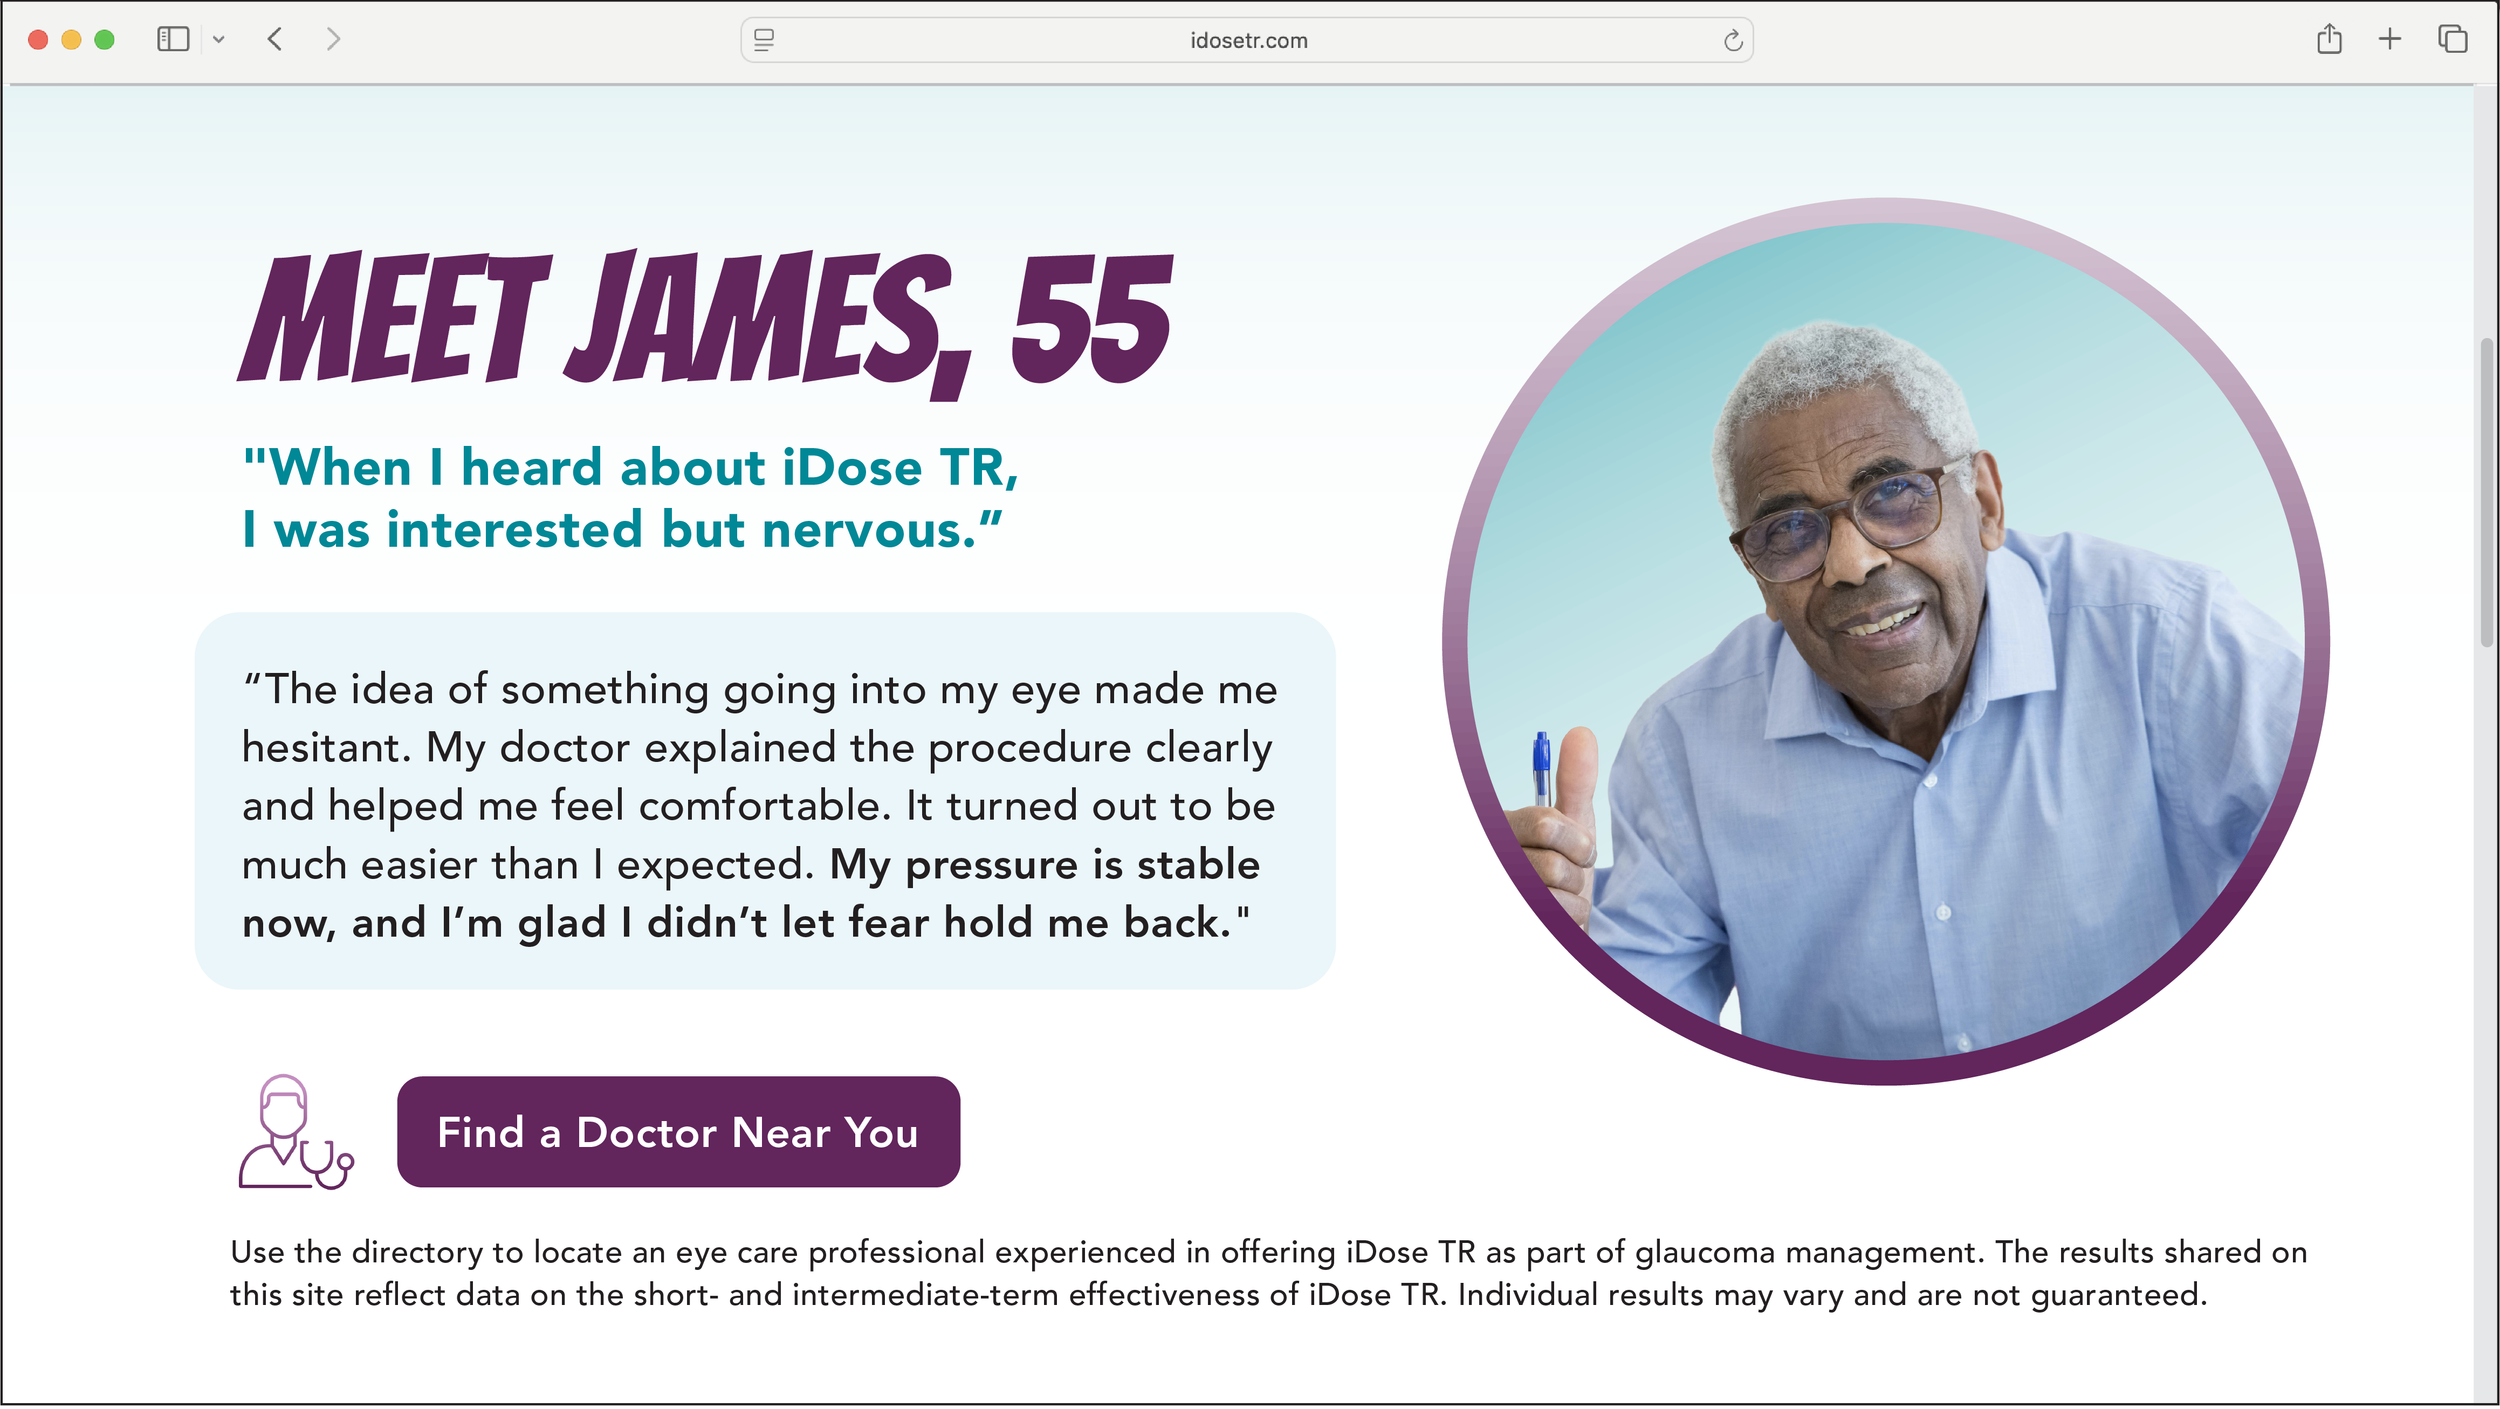The width and height of the screenshot is (2500, 1409).
Task: Open the Share icon in toolbar
Action: point(2329,39)
